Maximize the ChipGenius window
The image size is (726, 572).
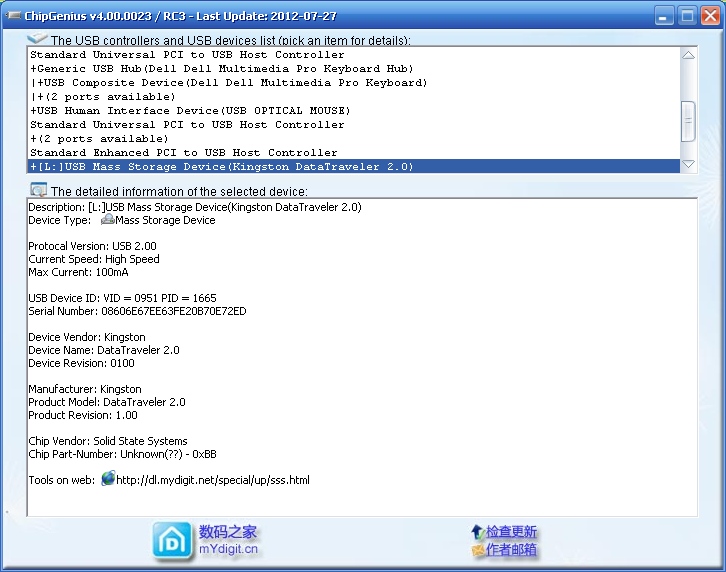[687, 15]
